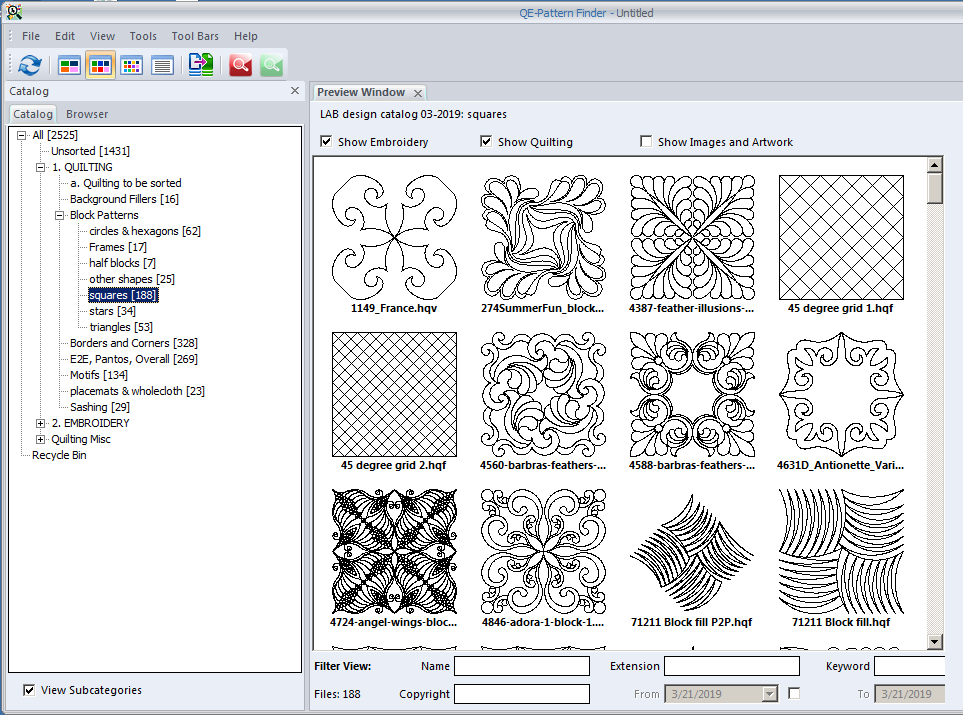Select triangles [53] category
The height and width of the screenshot is (715, 963).
coord(121,327)
